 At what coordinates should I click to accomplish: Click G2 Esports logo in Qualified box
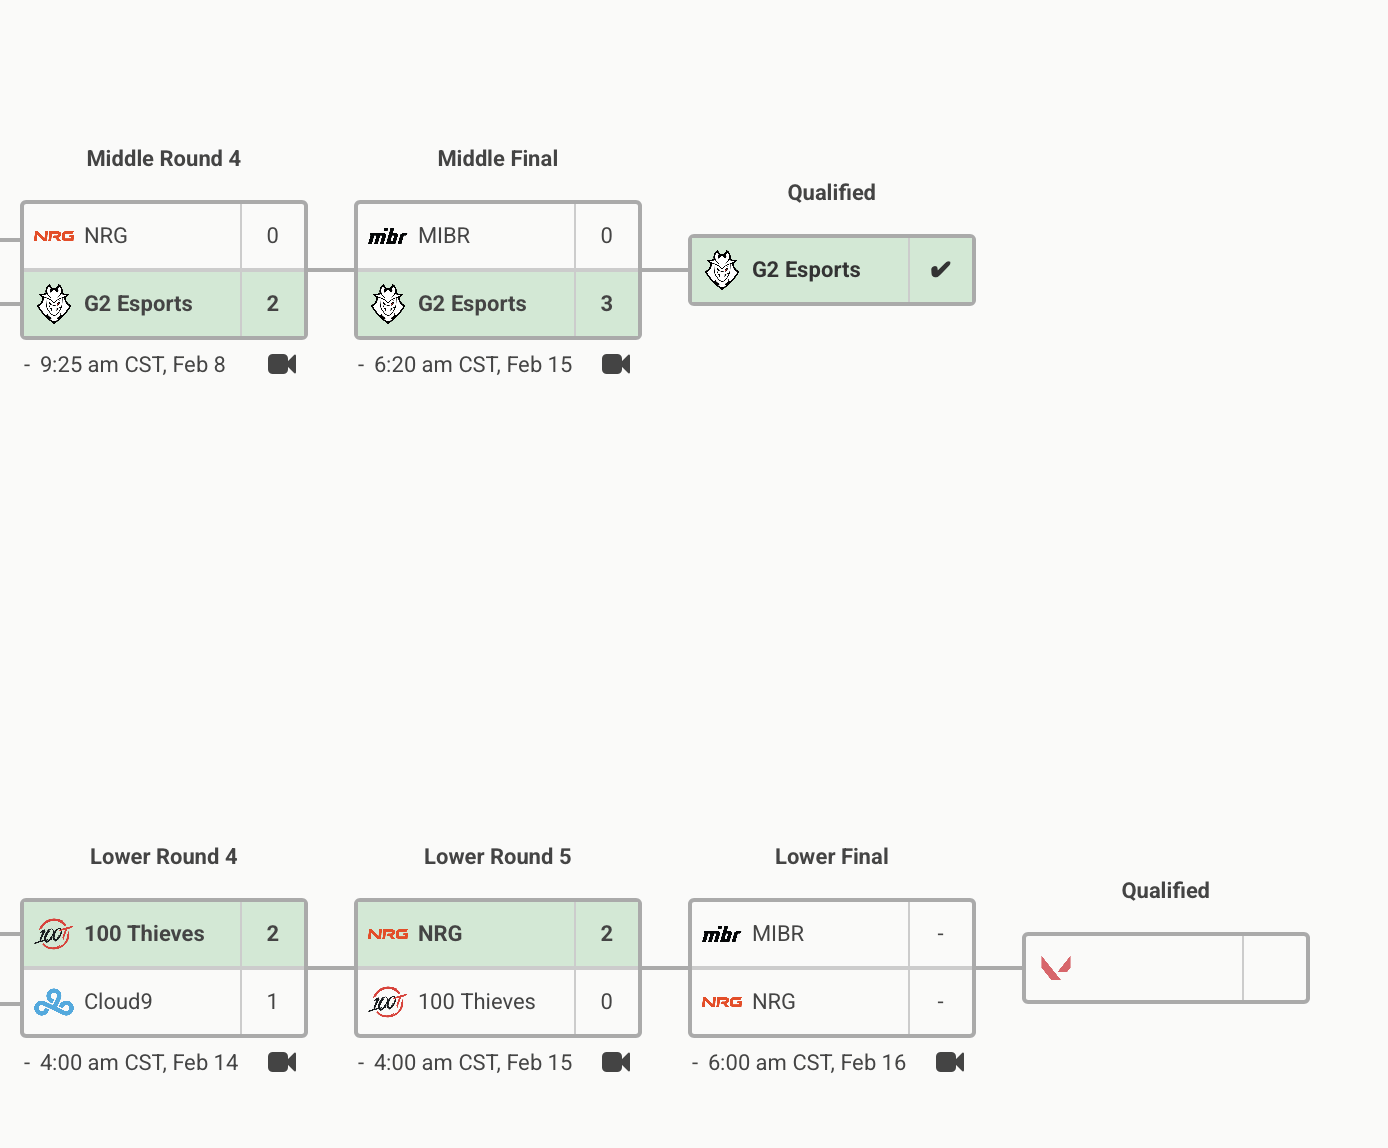(x=722, y=270)
